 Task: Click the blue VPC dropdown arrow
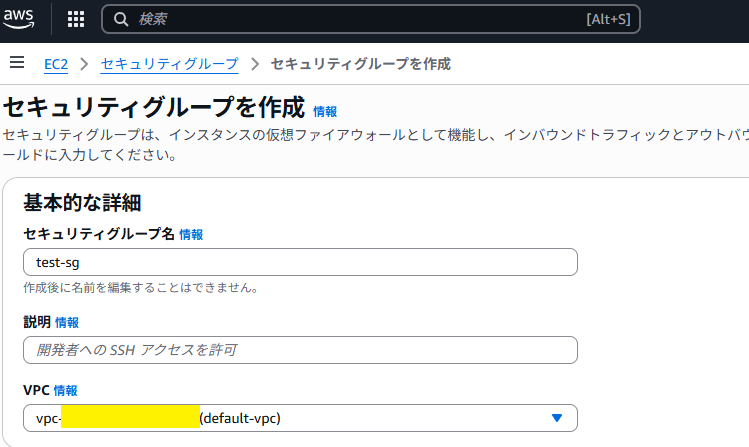tap(557, 418)
